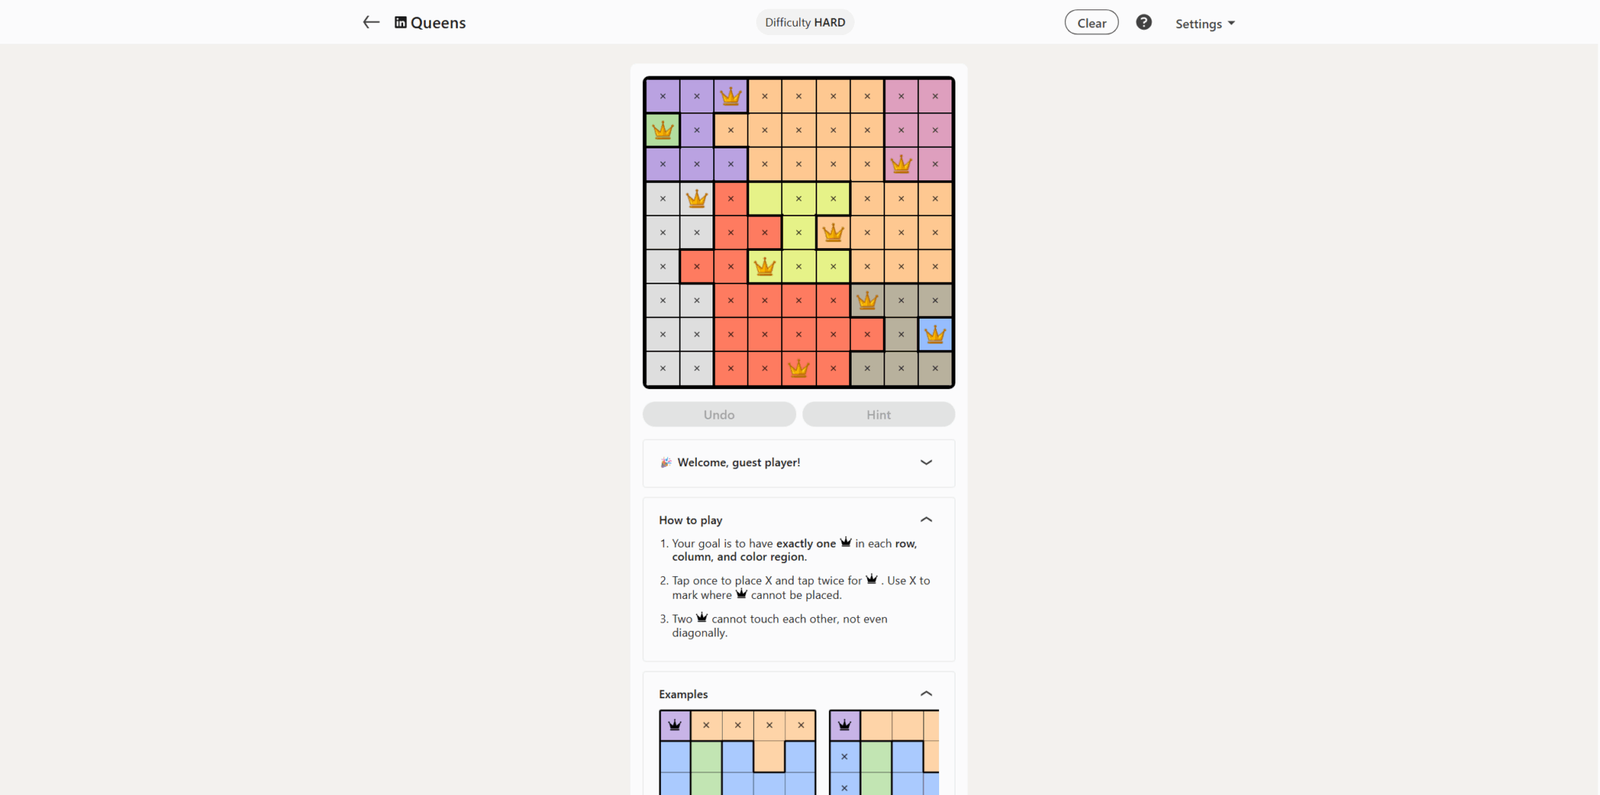This screenshot has width=1600, height=795.
Task: Click the crown in the green cell
Action: 663,130
